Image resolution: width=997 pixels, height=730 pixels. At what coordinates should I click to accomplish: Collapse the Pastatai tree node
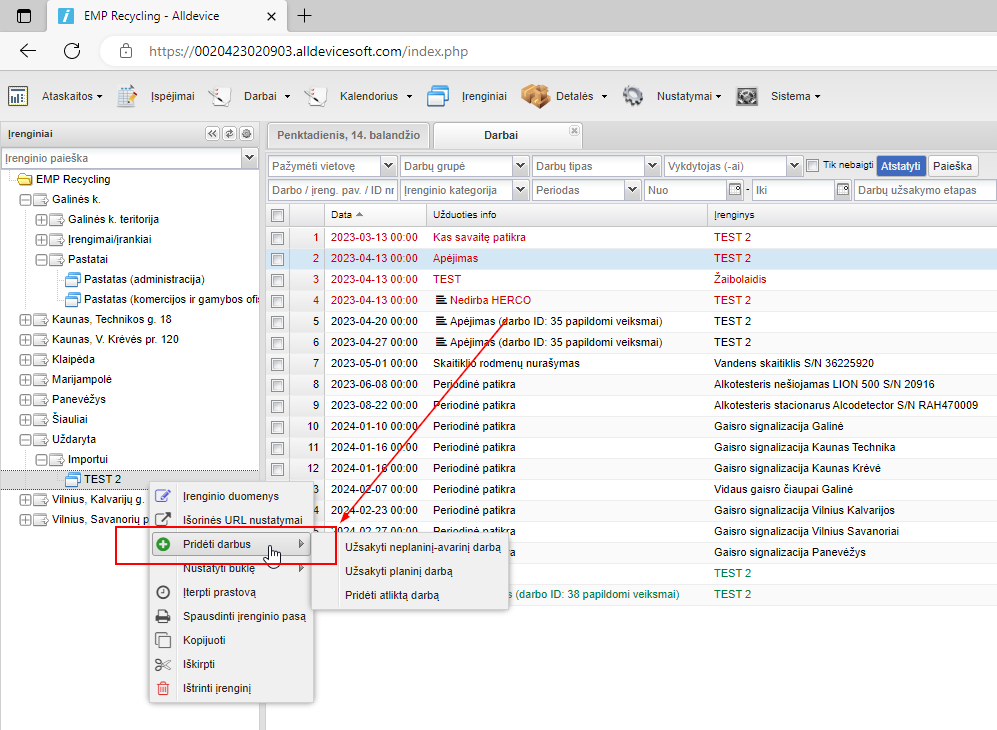click(x=42, y=259)
